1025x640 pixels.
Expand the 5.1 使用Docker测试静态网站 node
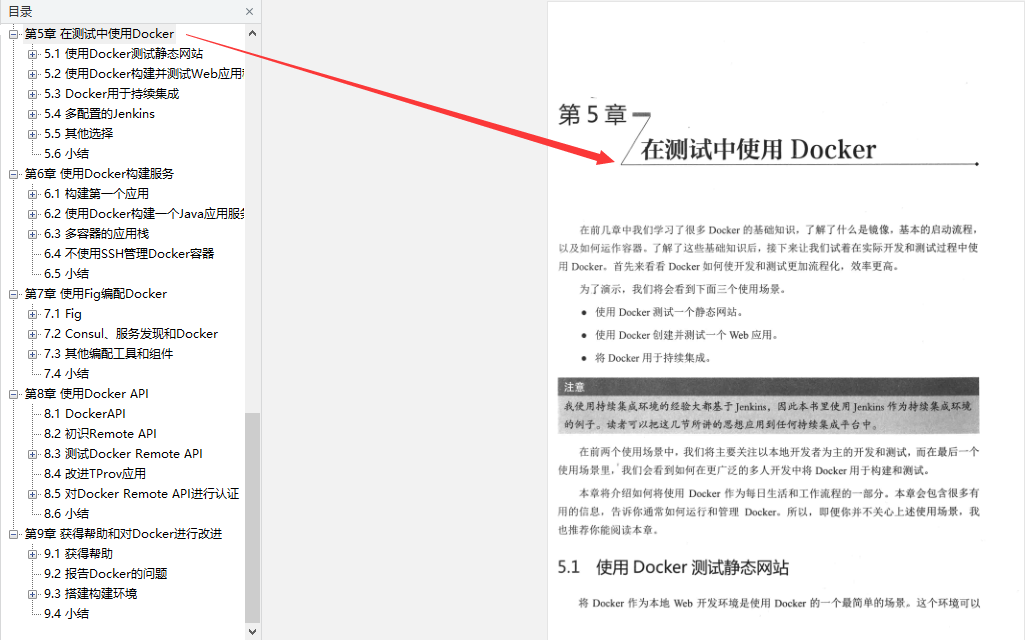click(x=32, y=54)
